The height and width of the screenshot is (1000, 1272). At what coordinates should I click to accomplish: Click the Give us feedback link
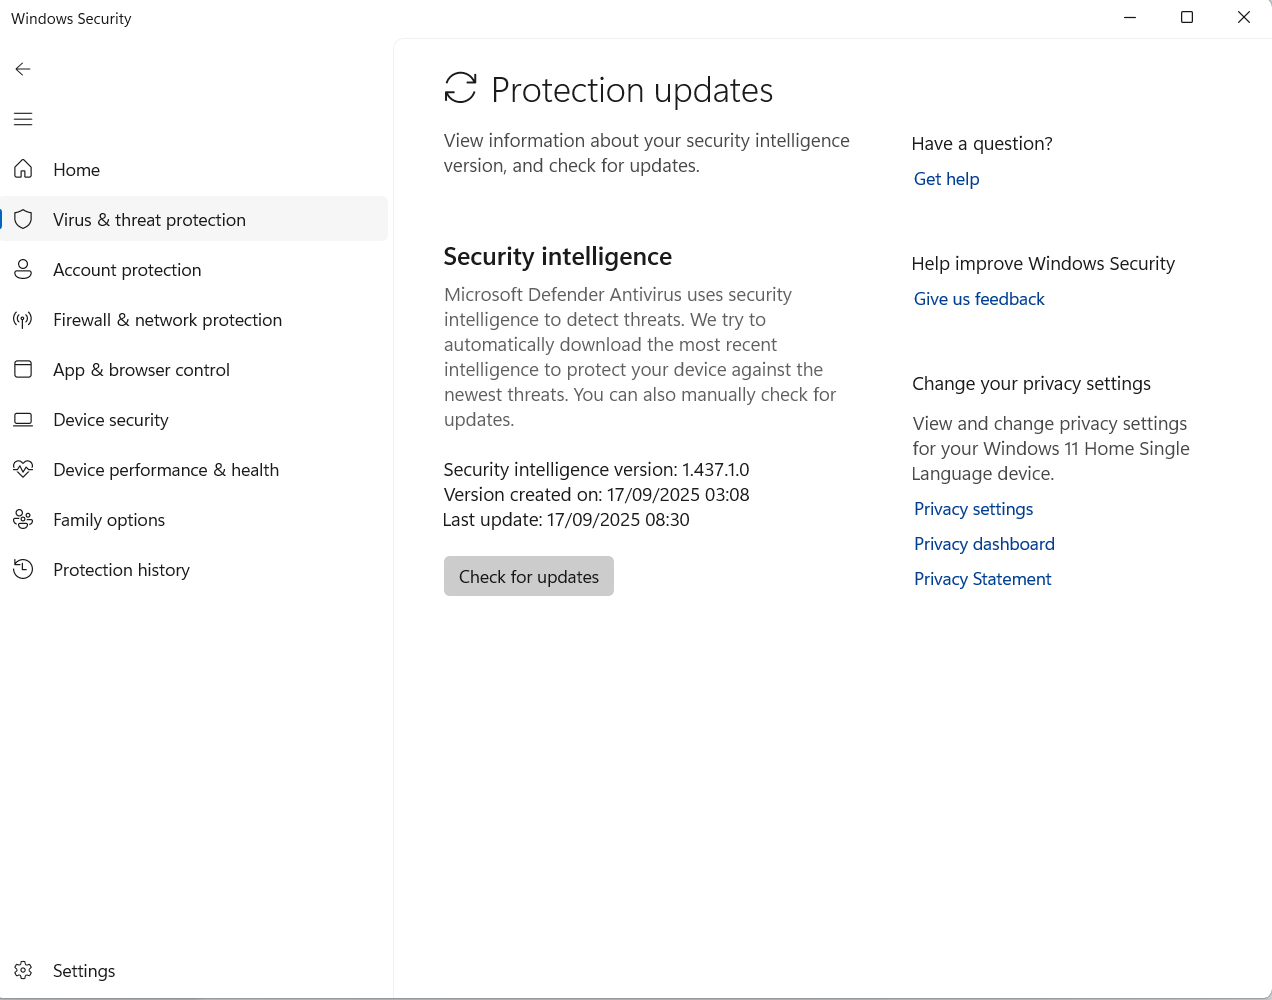pyautogui.click(x=979, y=299)
